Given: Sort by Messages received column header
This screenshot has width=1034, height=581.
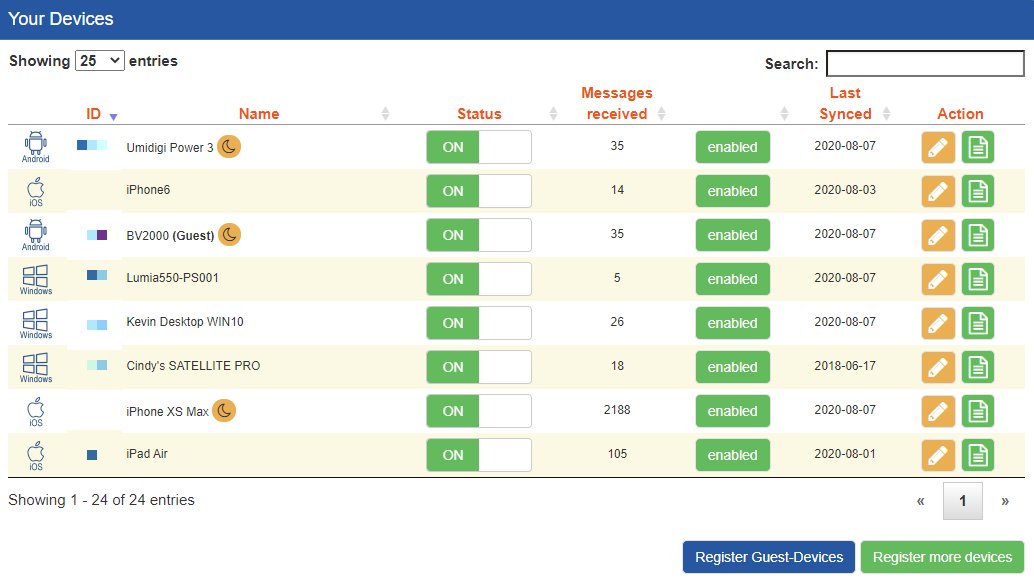Looking at the screenshot, I should pyautogui.click(x=617, y=104).
